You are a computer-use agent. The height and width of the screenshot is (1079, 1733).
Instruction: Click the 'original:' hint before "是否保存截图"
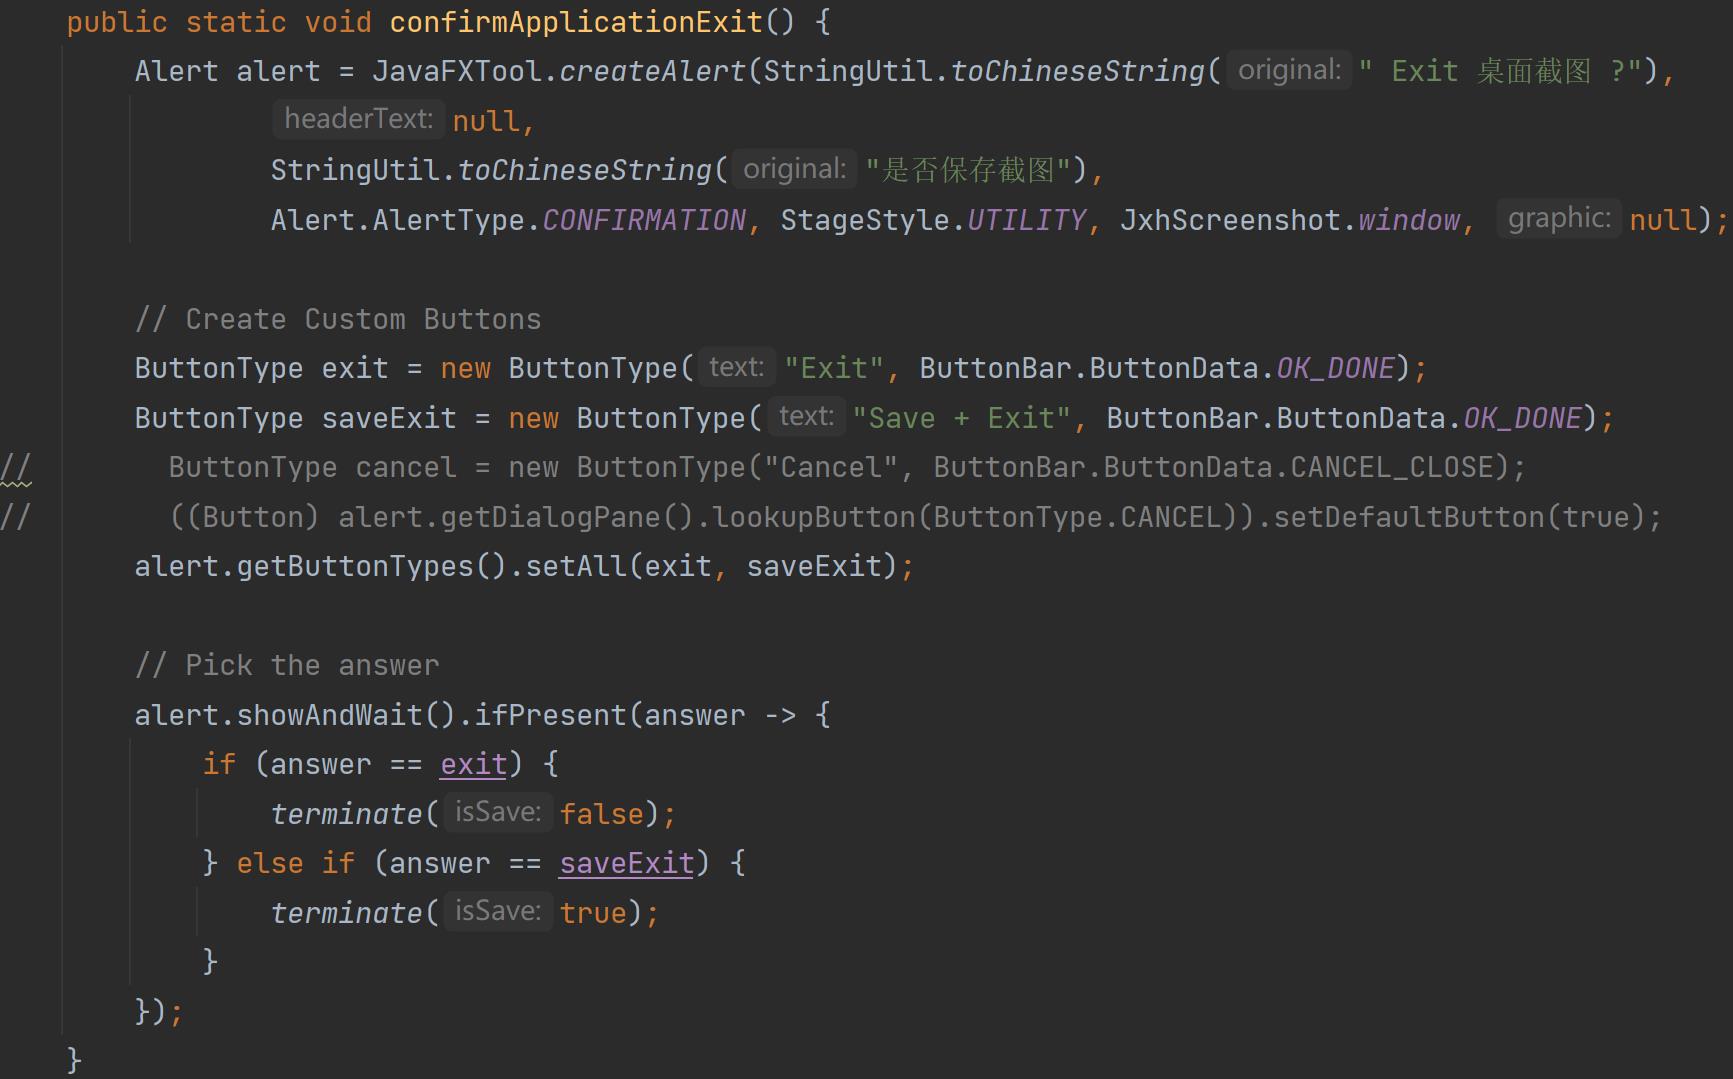coord(794,169)
